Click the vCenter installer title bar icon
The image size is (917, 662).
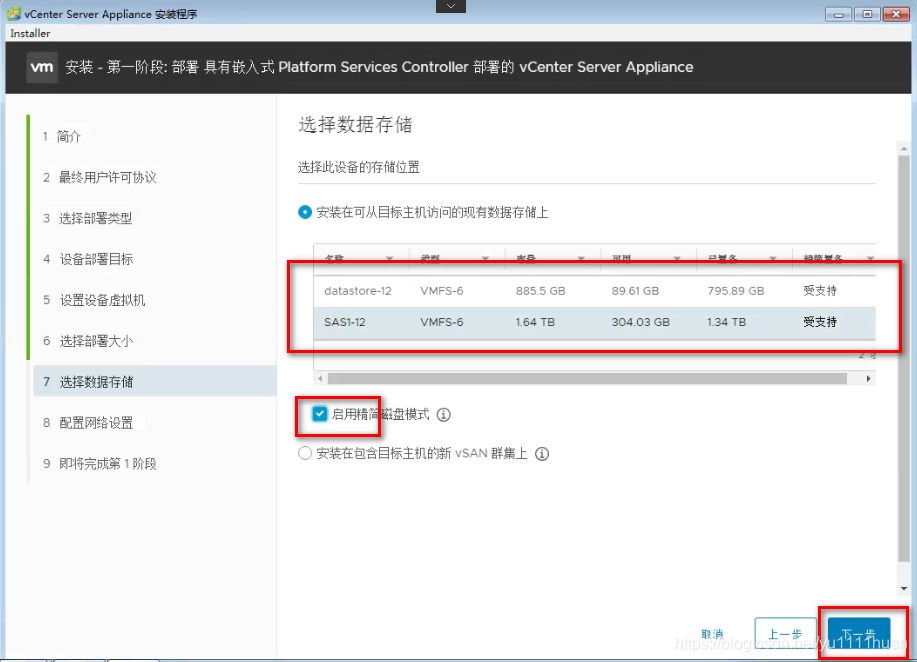(14, 13)
